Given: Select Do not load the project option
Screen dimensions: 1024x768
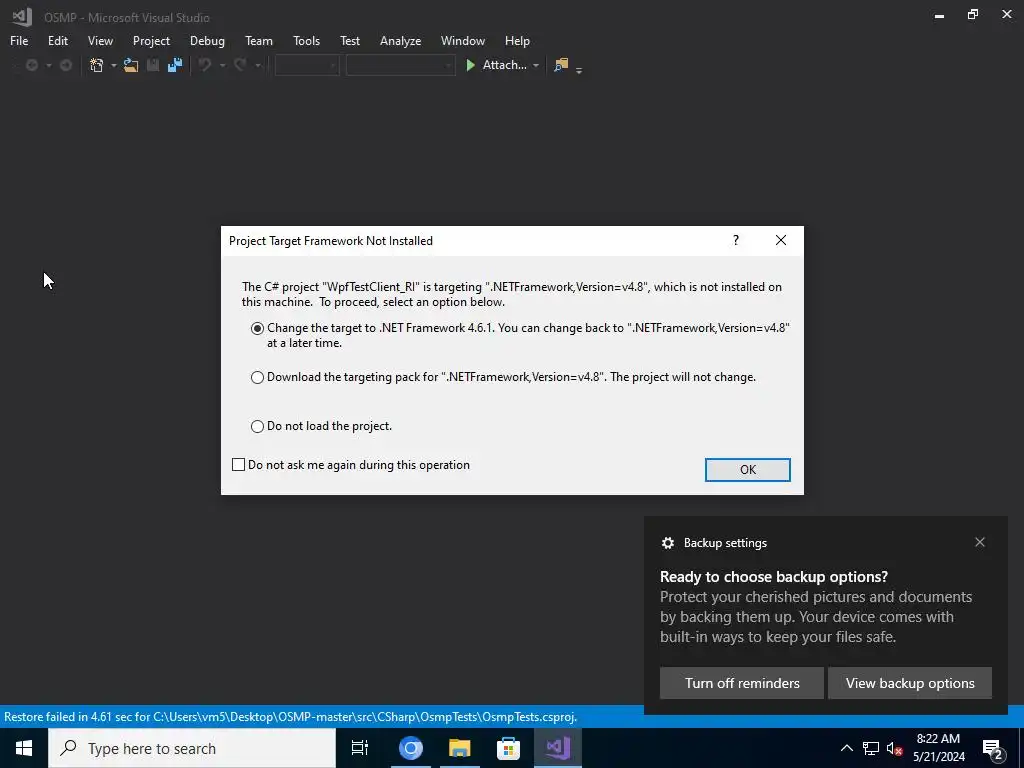Looking at the screenshot, I should coord(257,426).
